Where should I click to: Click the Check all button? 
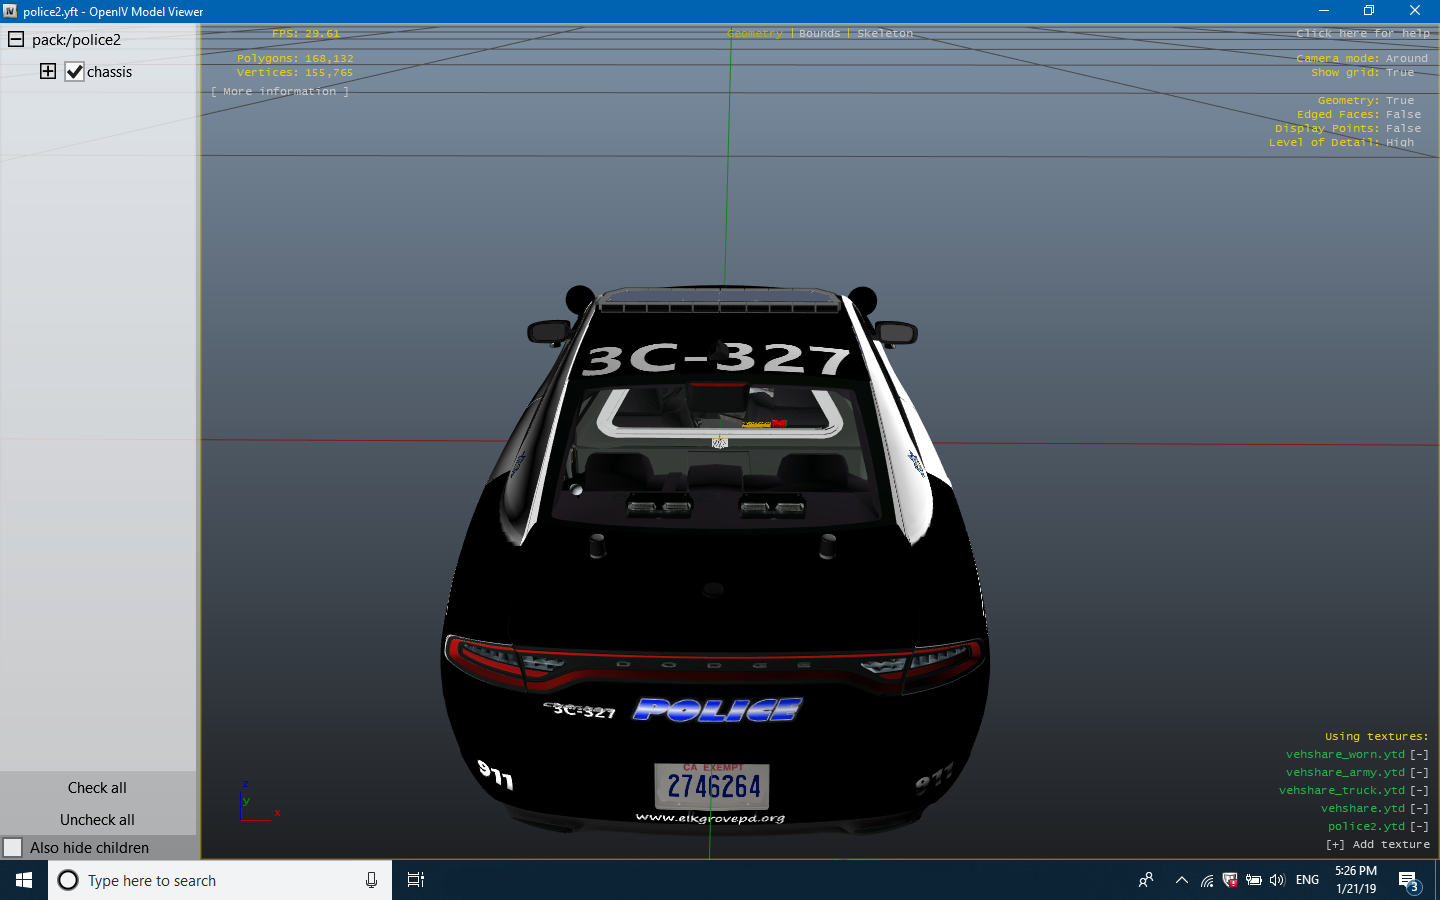pyautogui.click(x=97, y=788)
